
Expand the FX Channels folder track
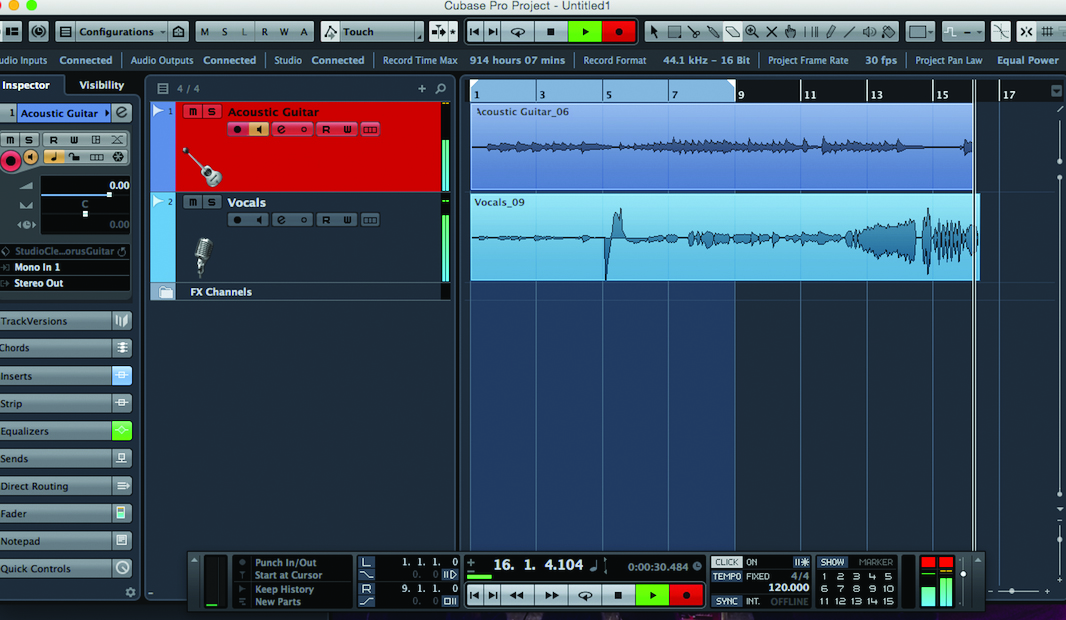click(x=164, y=291)
